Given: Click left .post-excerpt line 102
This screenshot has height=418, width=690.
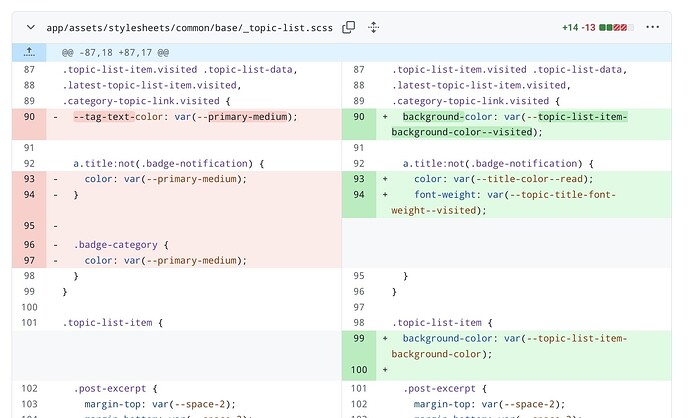Looking at the screenshot, I should pos(115,389).
